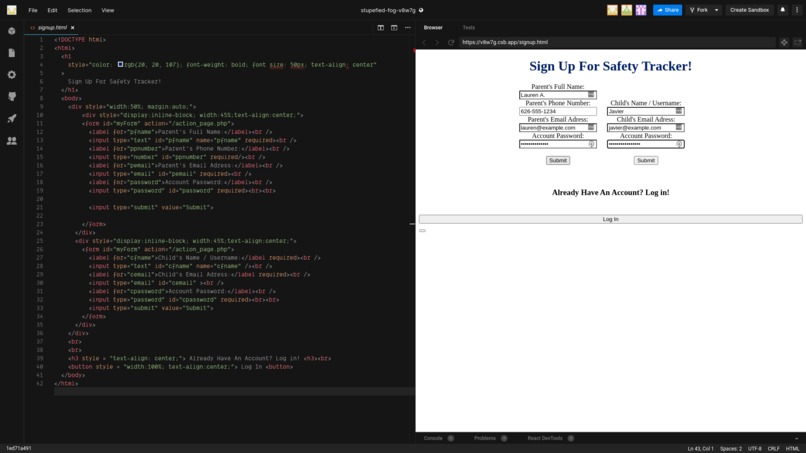Open the Explorer file sidebar panel
The image size is (806, 453).
coord(12,53)
